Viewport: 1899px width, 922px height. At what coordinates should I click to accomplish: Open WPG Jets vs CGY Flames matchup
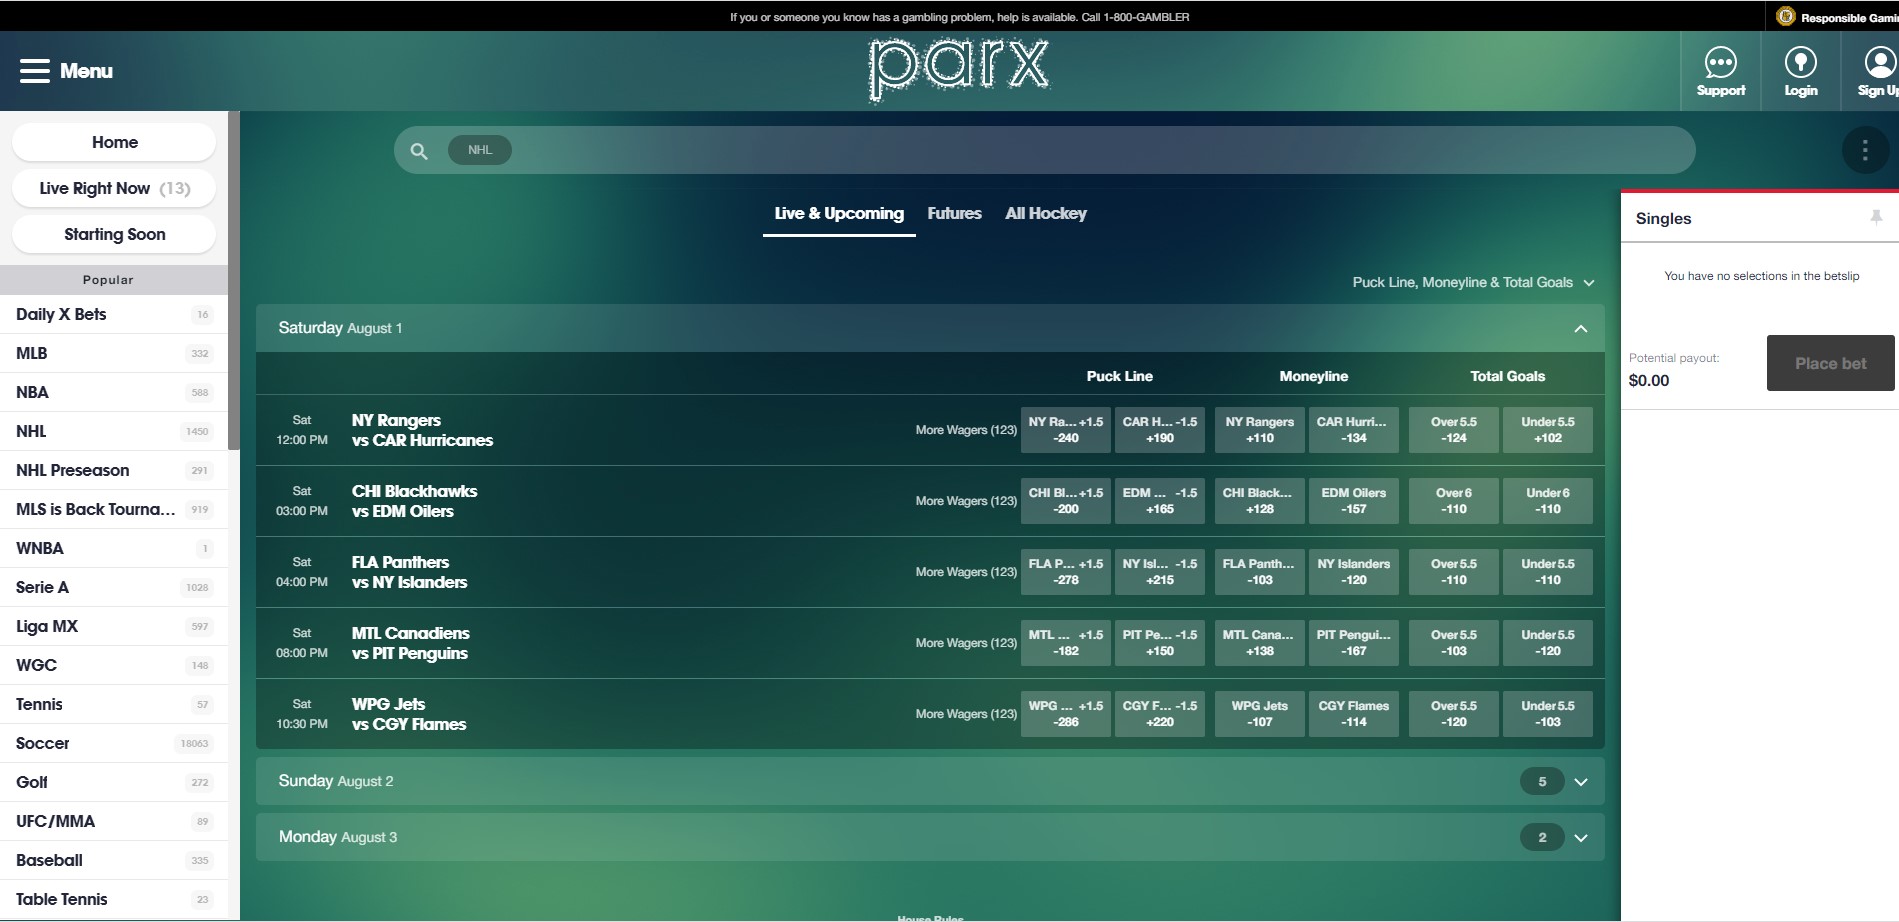(x=409, y=714)
